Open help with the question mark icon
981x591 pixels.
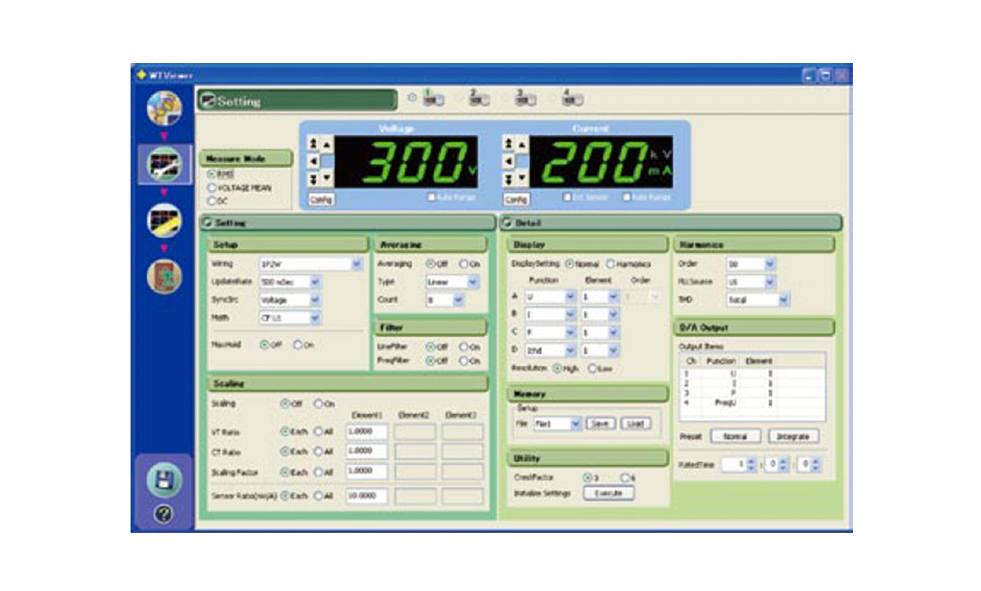(x=164, y=514)
